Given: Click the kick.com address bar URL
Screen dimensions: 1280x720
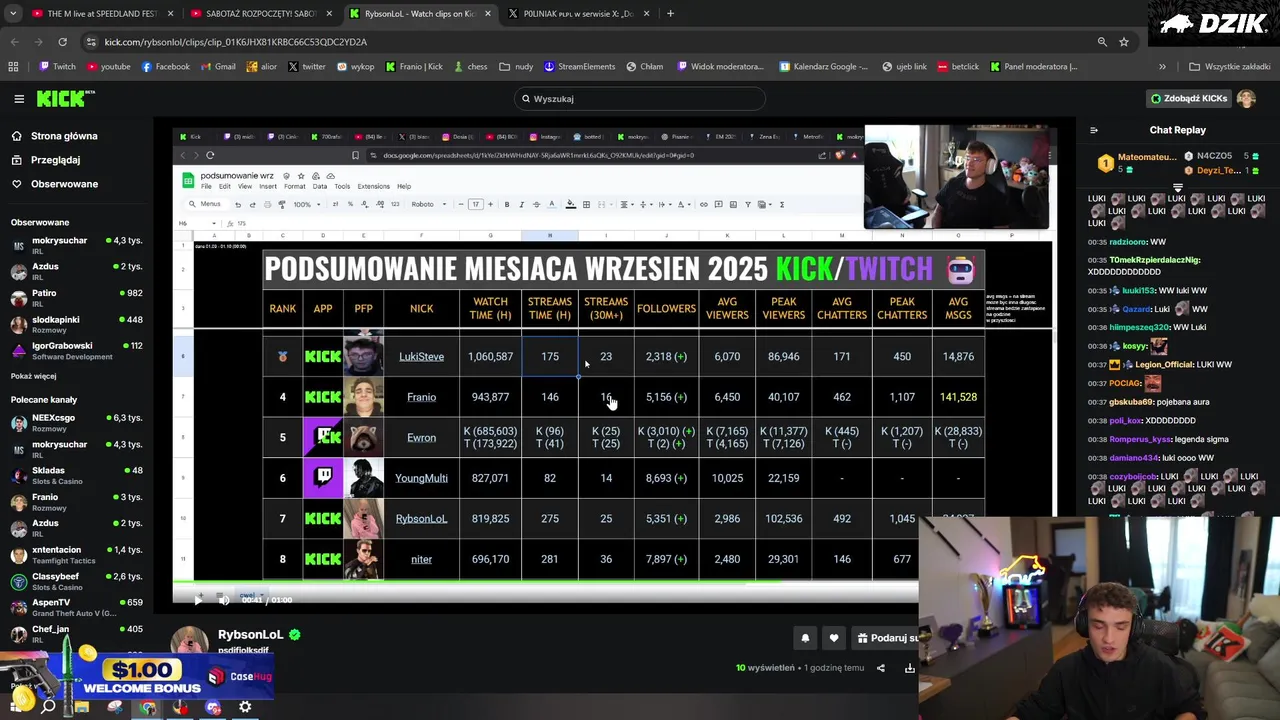Looking at the screenshot, I should [x=235, y=42].
